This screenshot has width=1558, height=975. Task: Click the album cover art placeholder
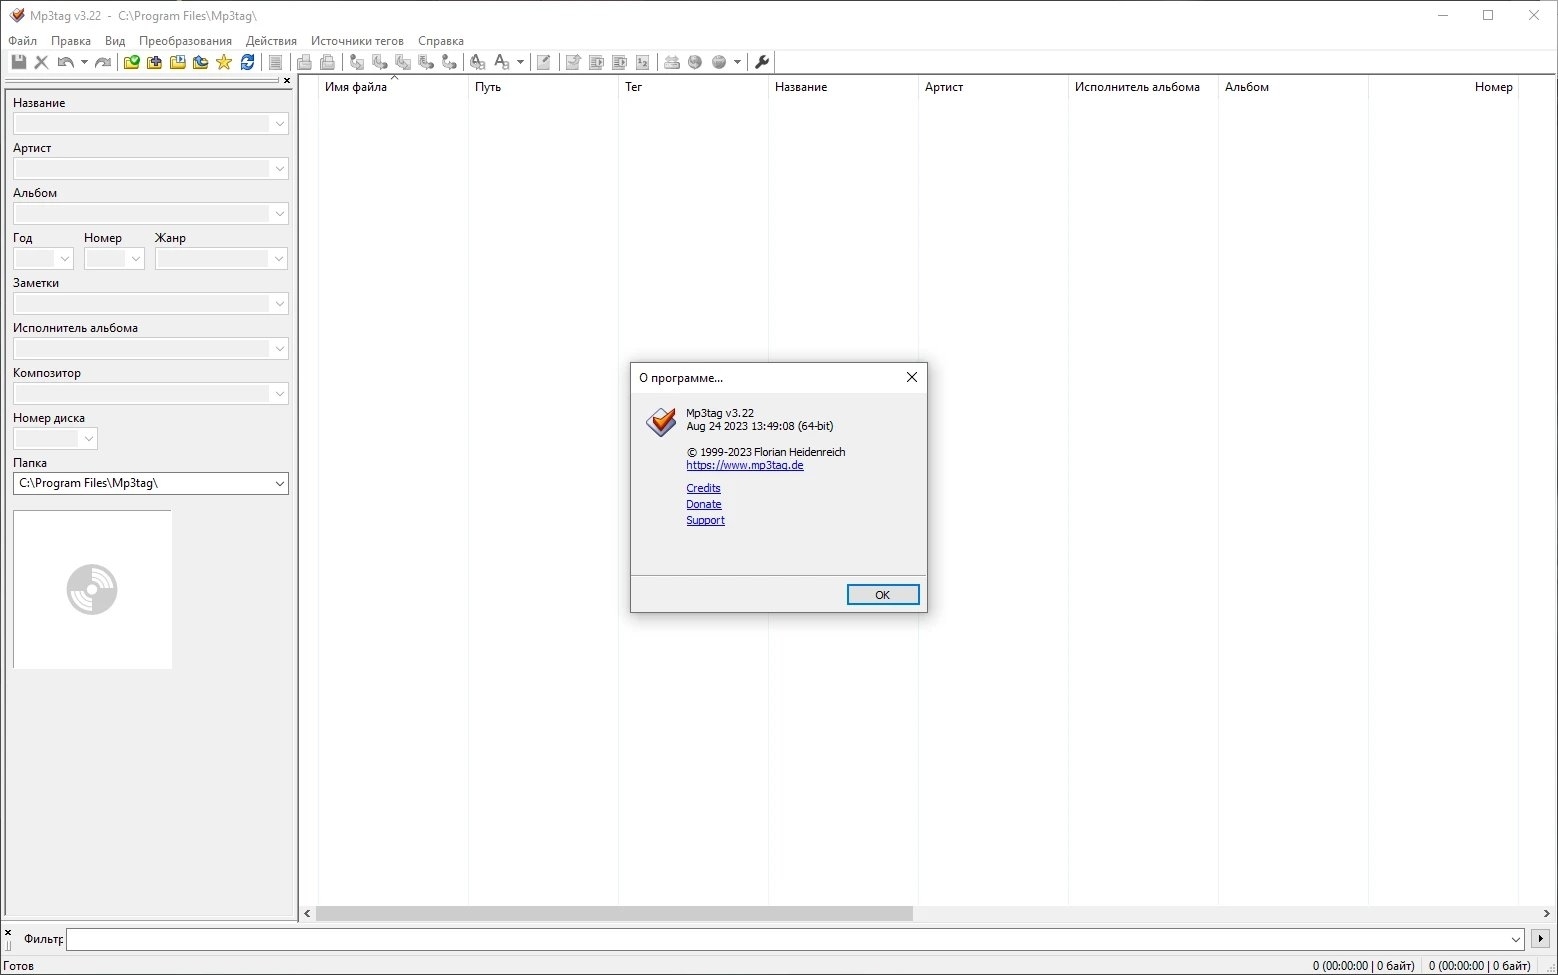point(92,589)
